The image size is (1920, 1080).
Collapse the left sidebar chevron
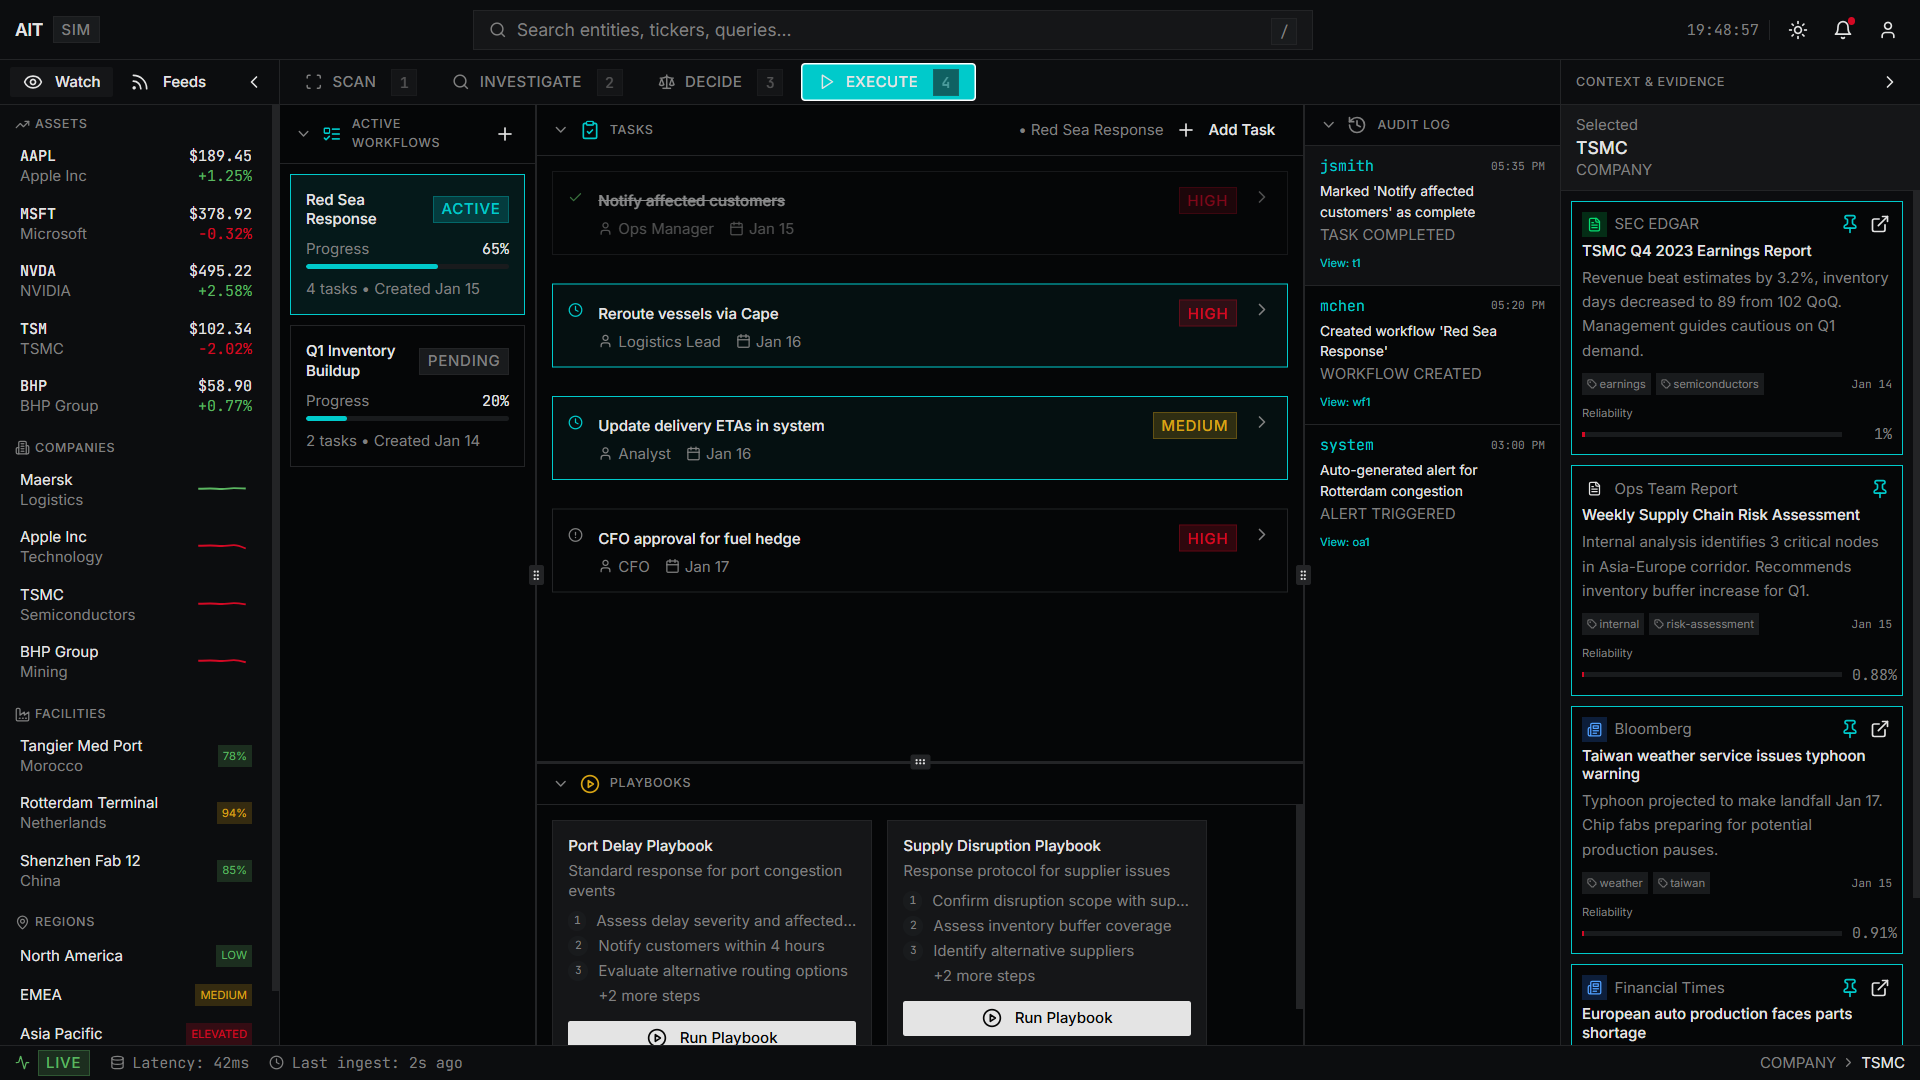(x=254, y=82)
